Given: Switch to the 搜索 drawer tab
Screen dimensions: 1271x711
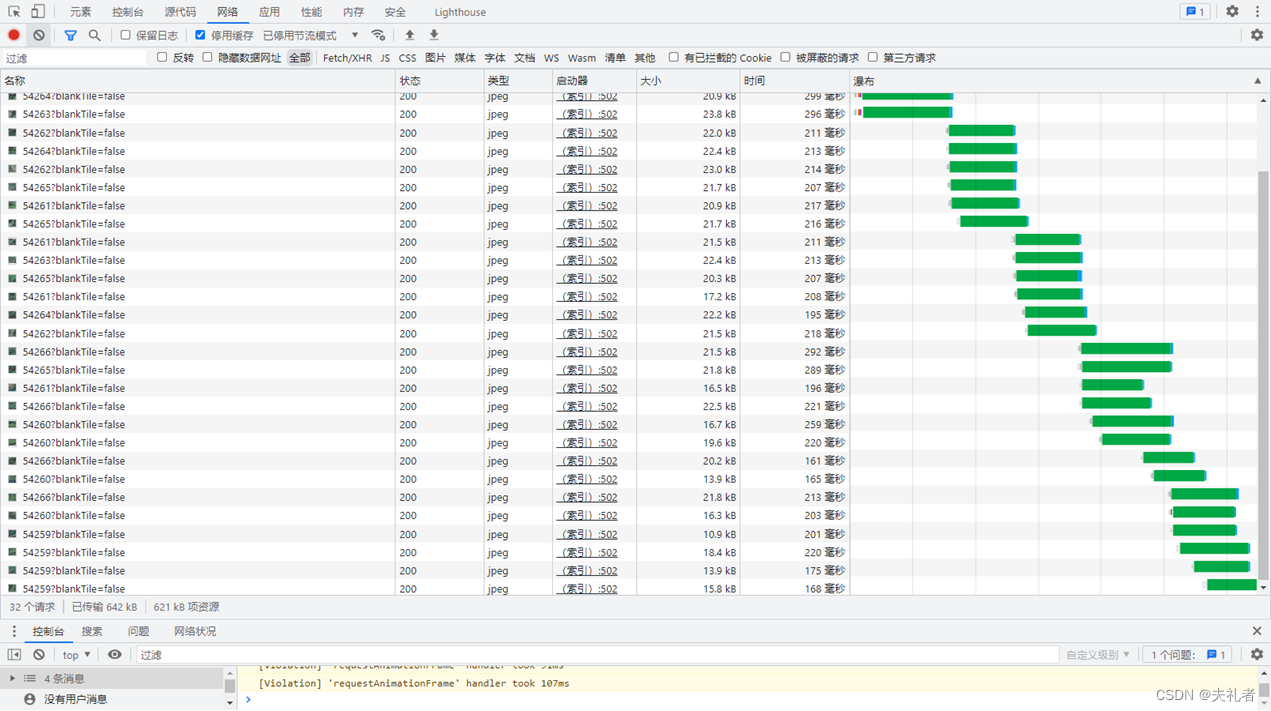Looking at the screenshot, I should point(92,631).
